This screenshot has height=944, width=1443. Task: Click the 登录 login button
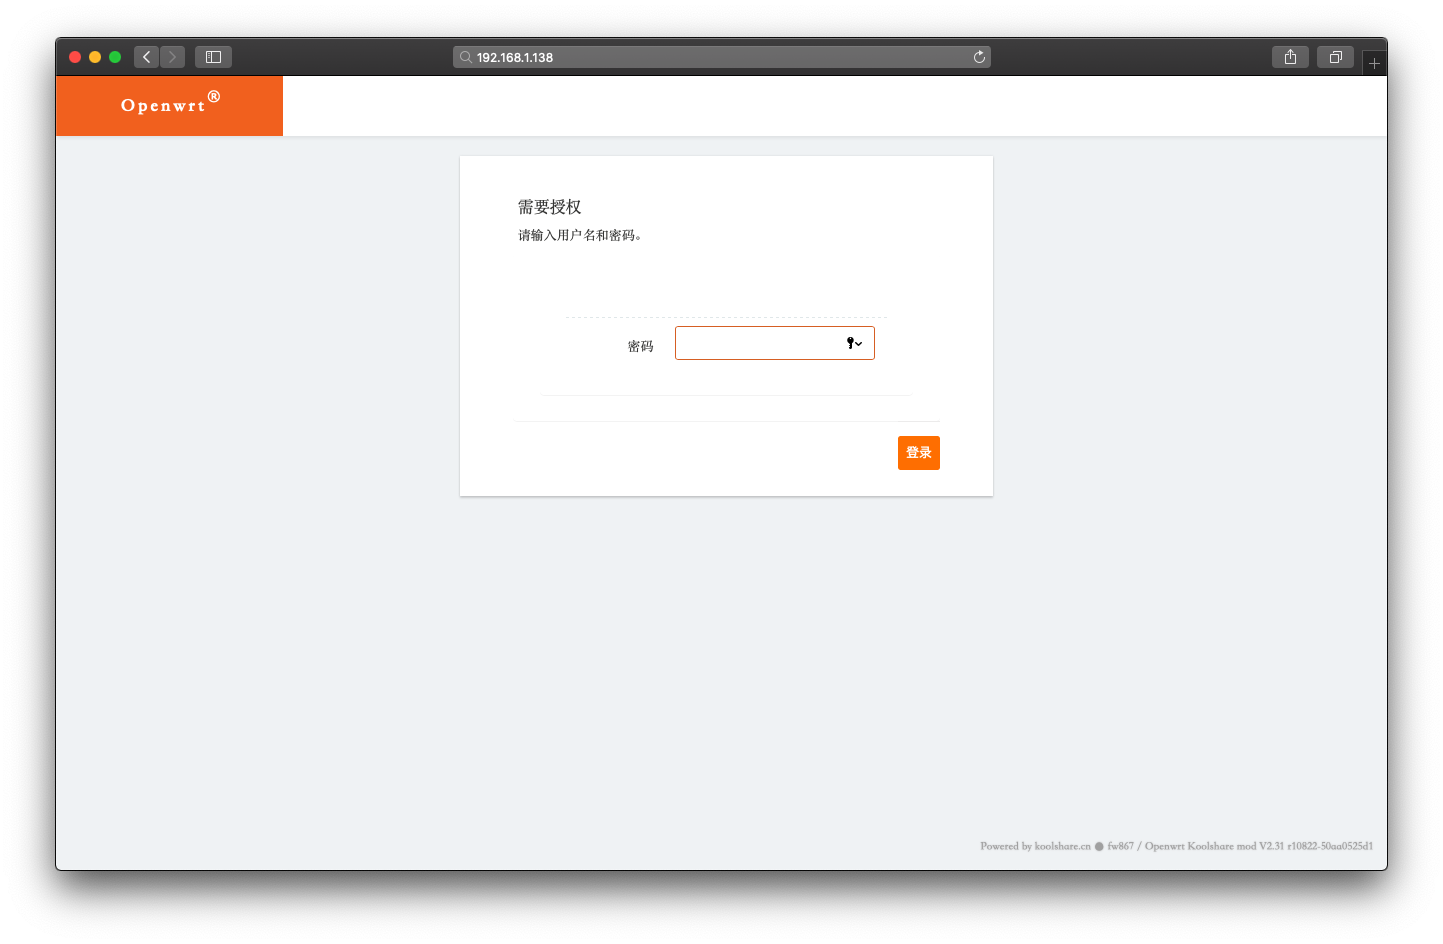point(918,453)
